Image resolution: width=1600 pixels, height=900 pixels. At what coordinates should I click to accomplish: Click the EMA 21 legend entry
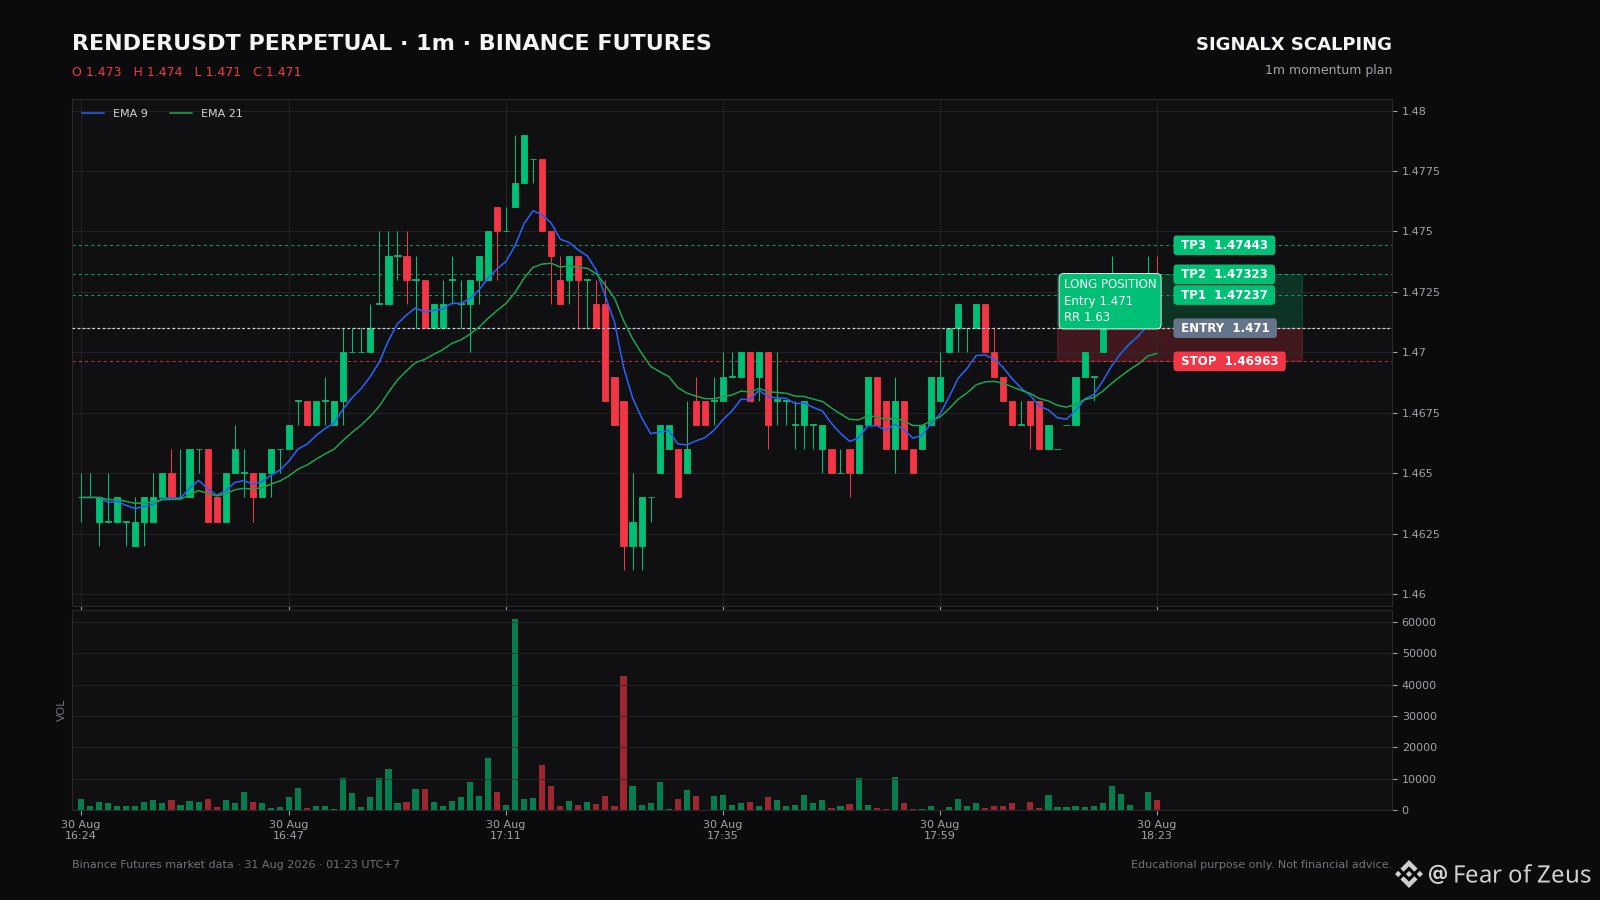tap(206, 114)
